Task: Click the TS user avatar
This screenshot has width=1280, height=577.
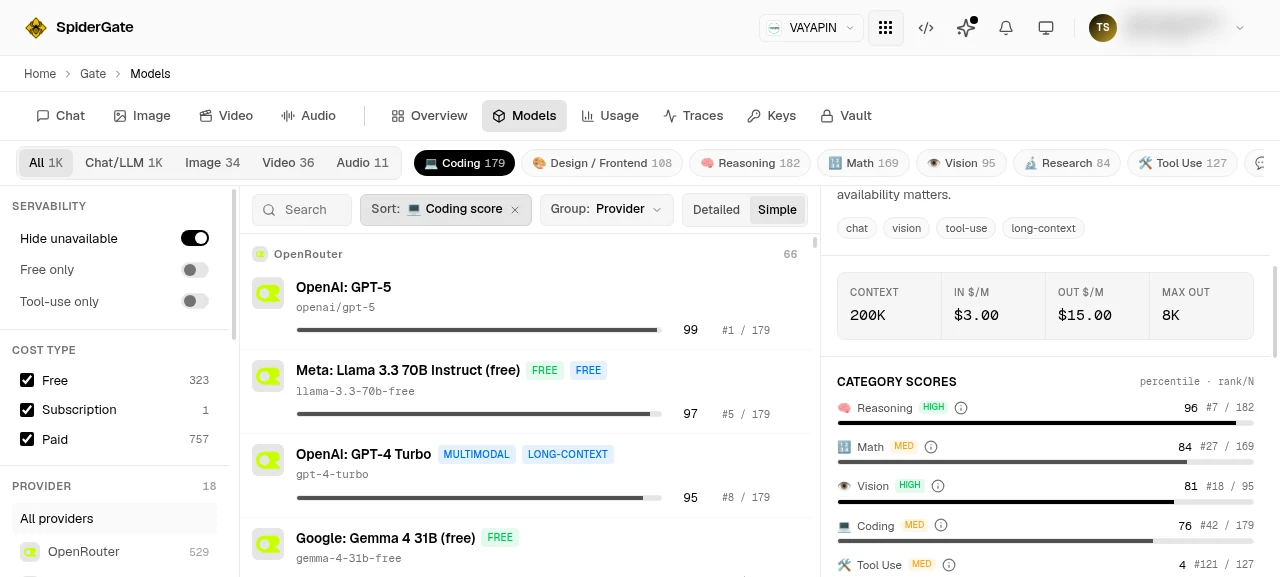Action: pos(1103,28)
